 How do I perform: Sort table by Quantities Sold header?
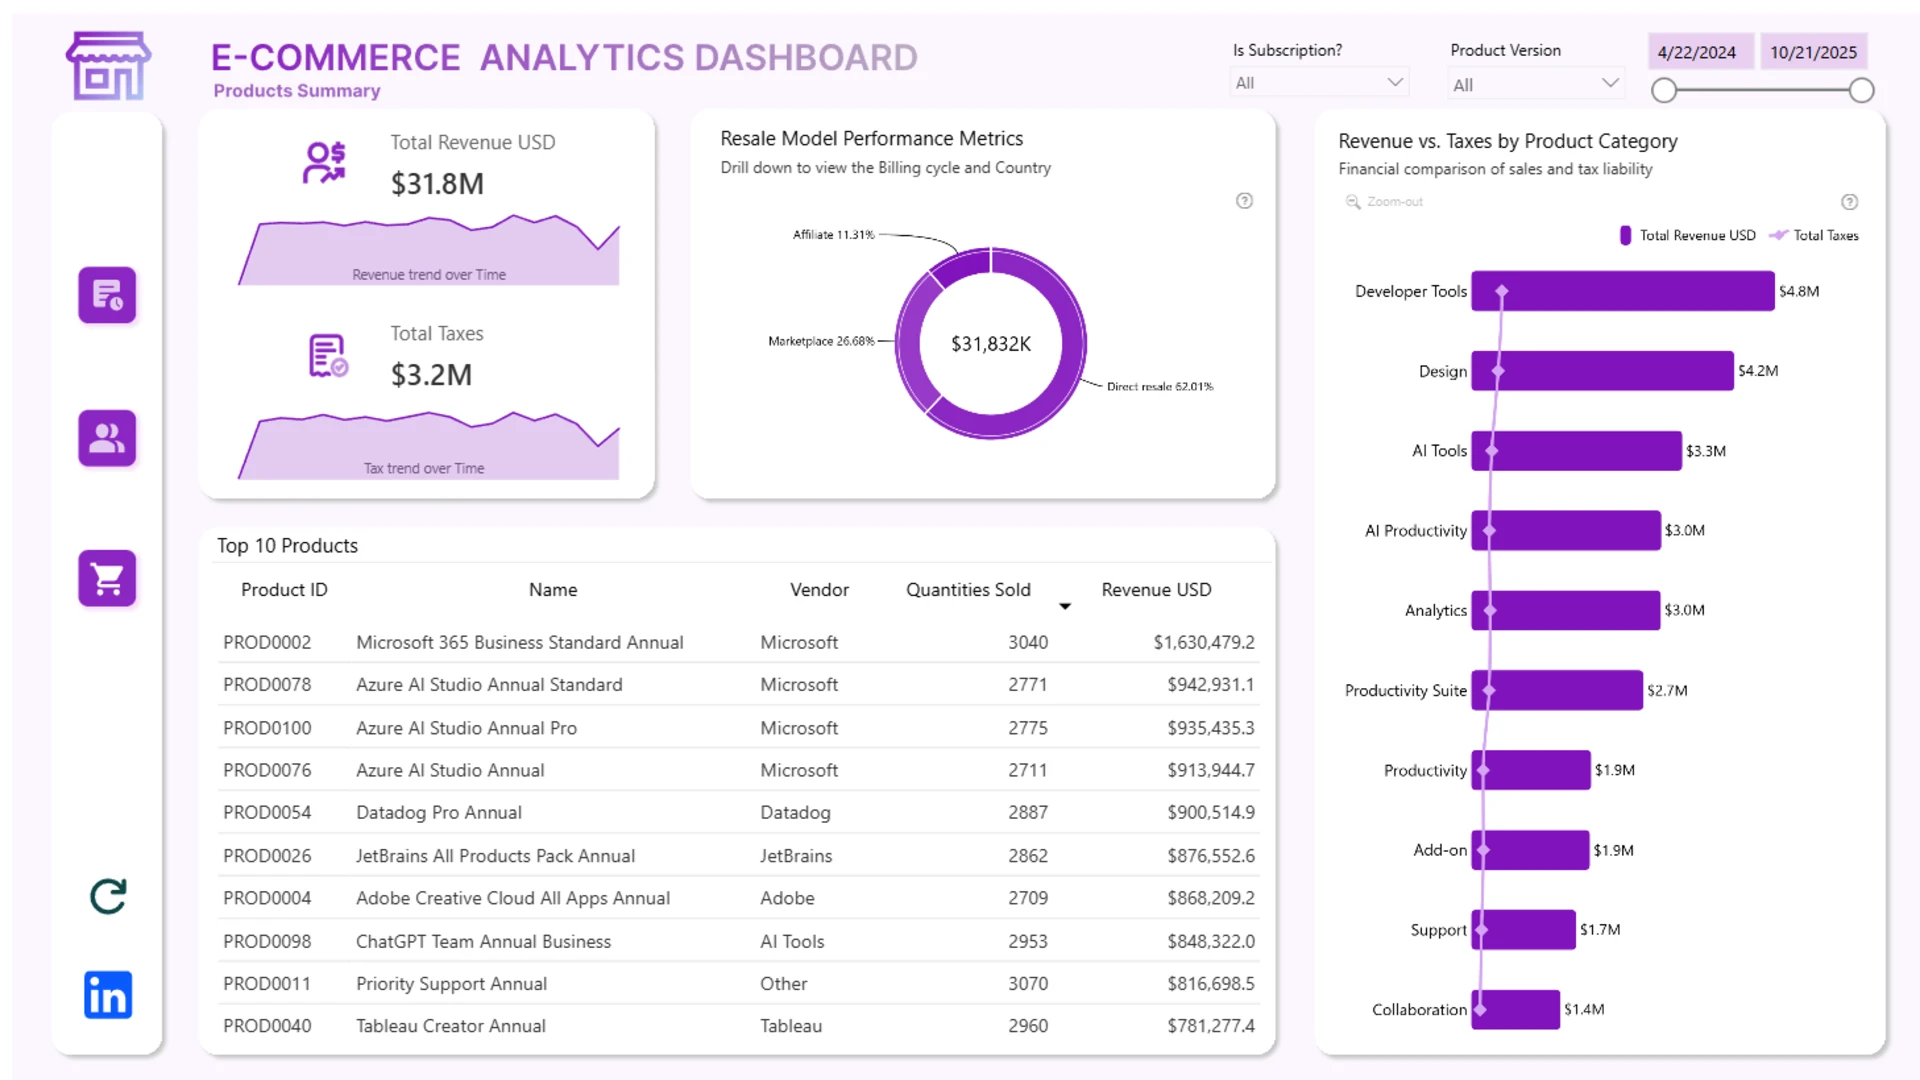pos(968,590)
